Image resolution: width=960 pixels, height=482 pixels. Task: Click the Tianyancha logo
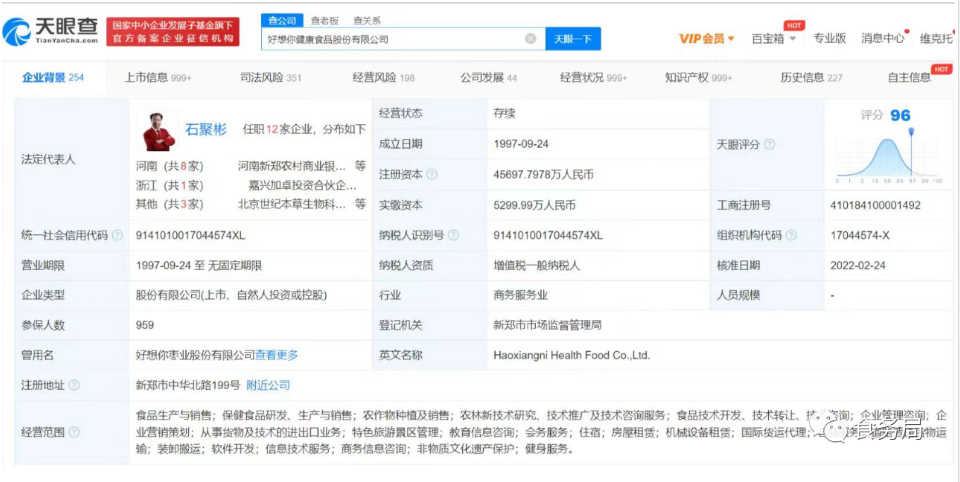coord(50,31)
